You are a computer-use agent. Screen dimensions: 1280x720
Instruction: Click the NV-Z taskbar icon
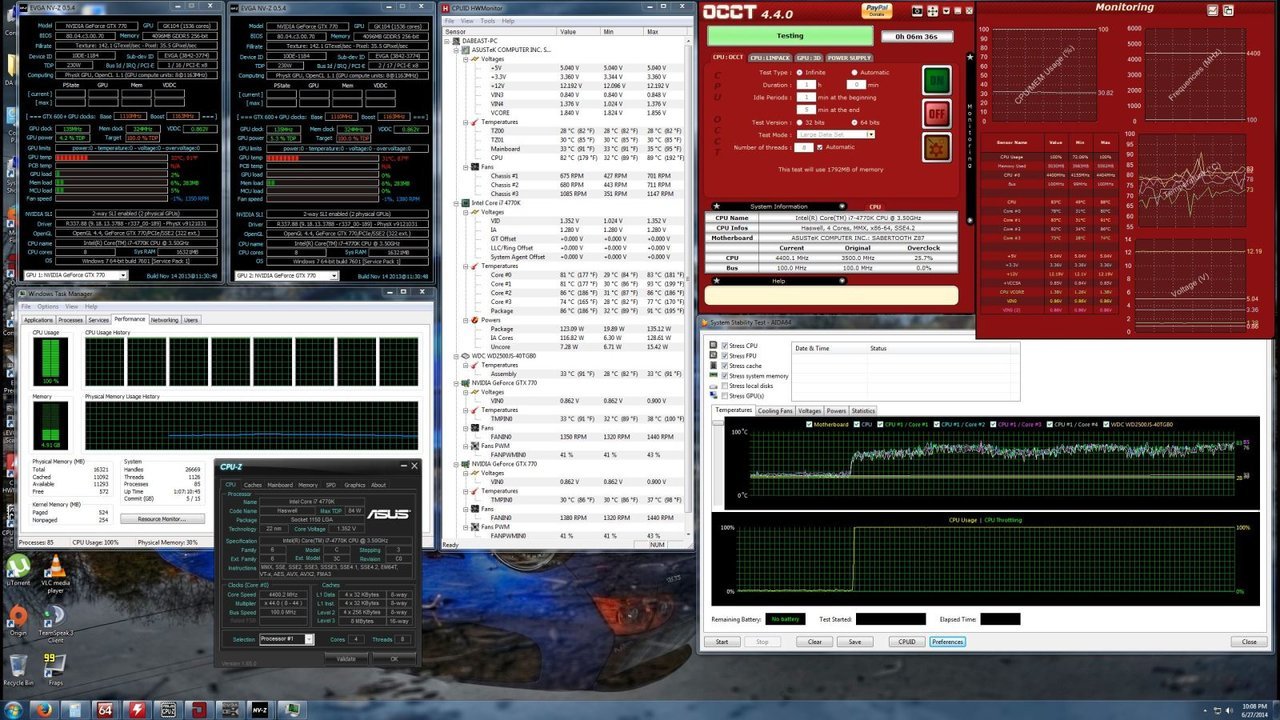[x=258, y=710]
